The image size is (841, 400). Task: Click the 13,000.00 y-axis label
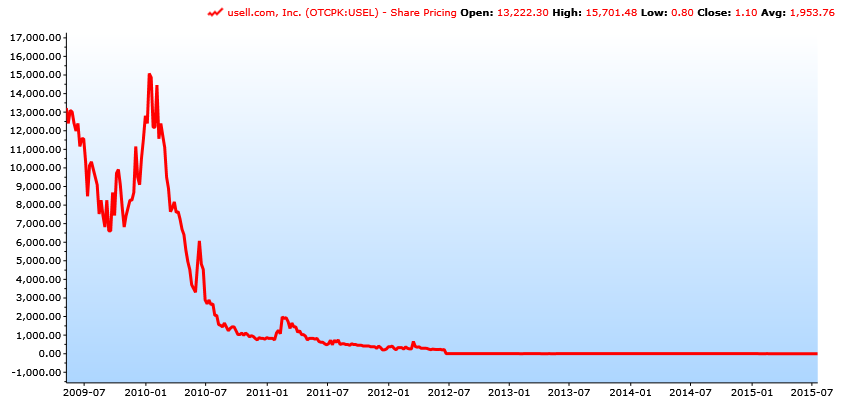pyautogui.click(x=34, y=112)
